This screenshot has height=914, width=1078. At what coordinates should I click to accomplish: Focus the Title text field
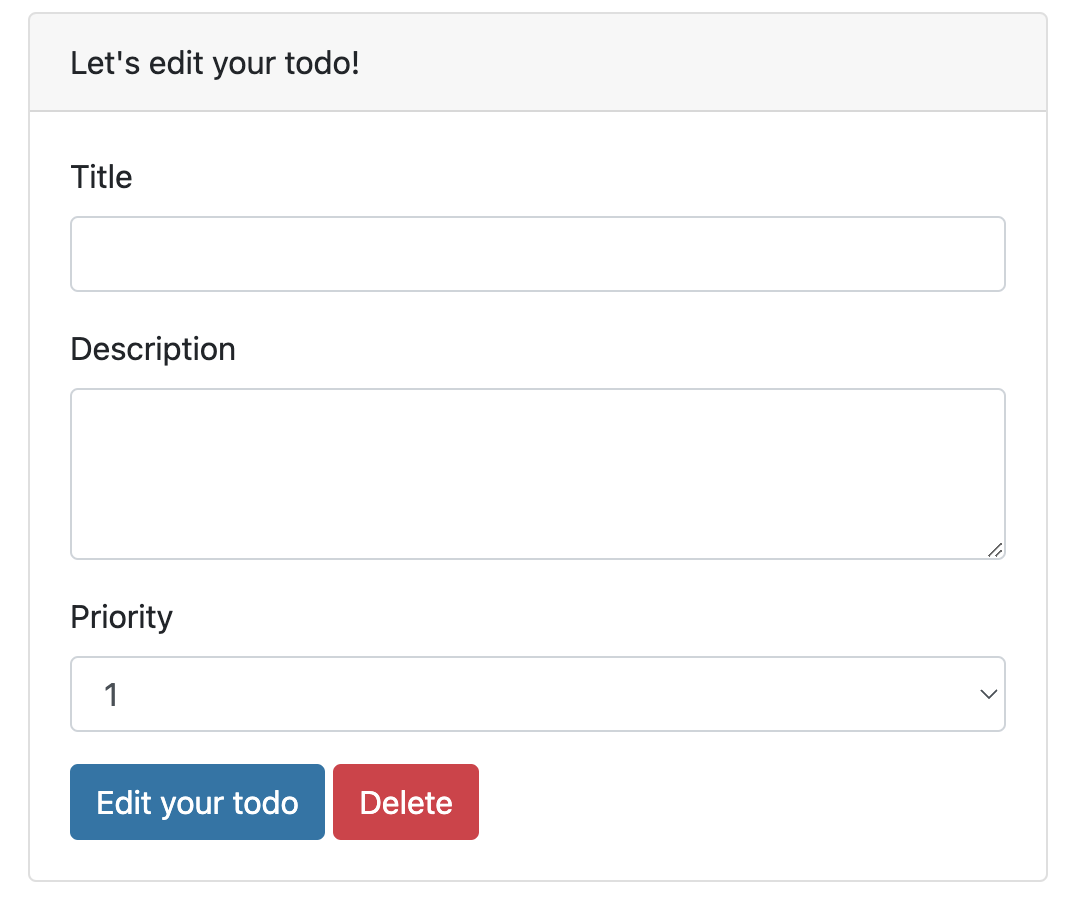(537, 254)
